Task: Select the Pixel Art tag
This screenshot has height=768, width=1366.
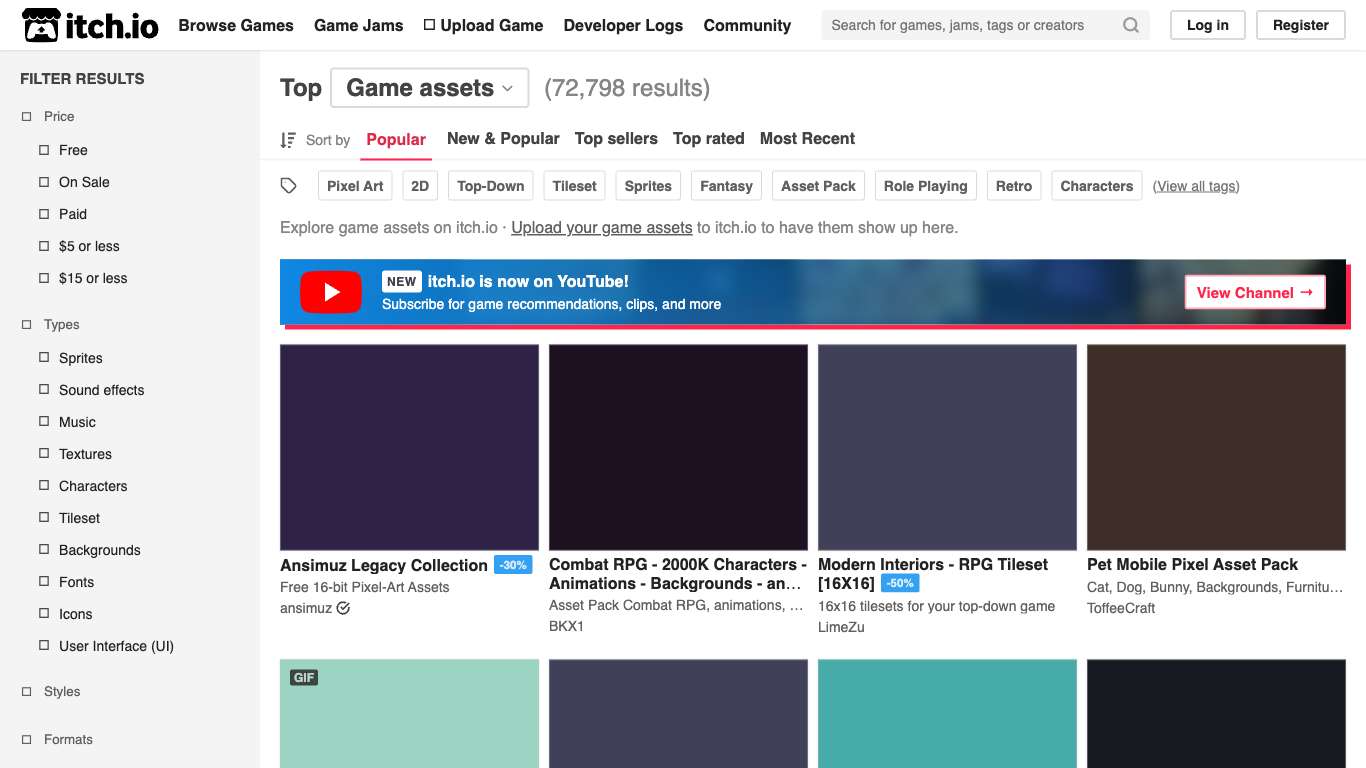Action: coord(355,186)
